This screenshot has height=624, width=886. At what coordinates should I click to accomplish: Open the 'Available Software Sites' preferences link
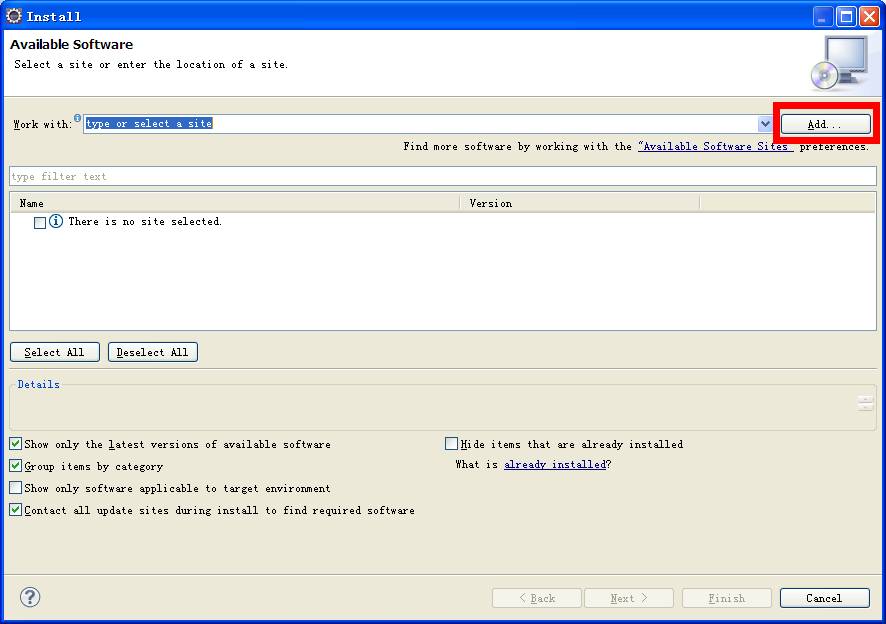(716, 147)
